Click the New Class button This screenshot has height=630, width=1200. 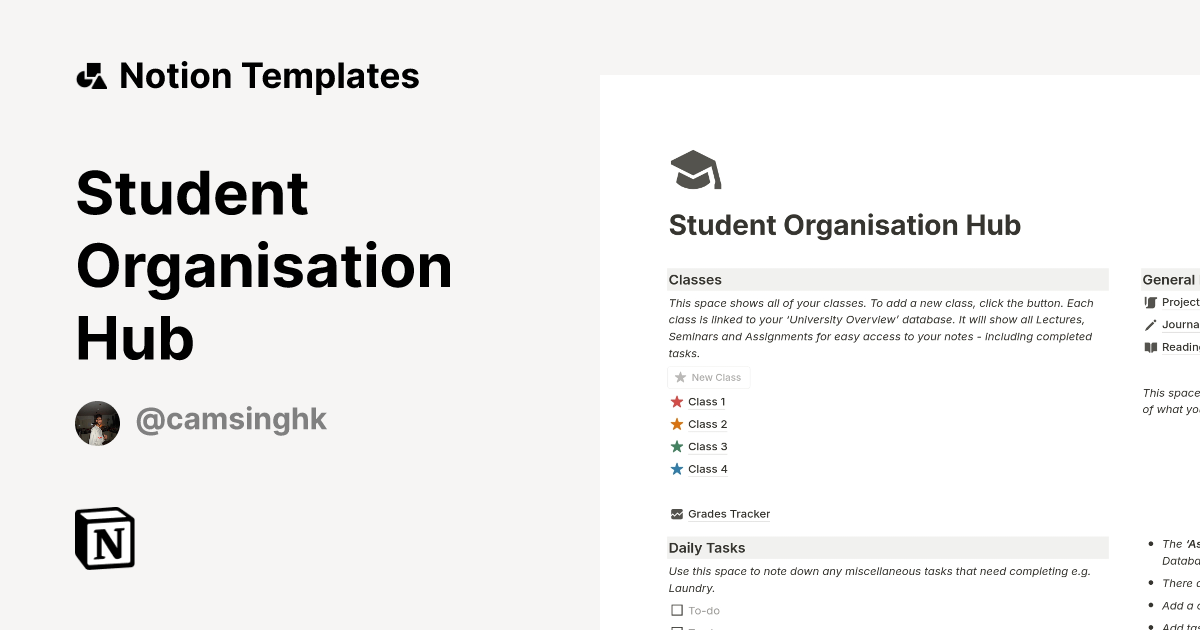[709, 377]
